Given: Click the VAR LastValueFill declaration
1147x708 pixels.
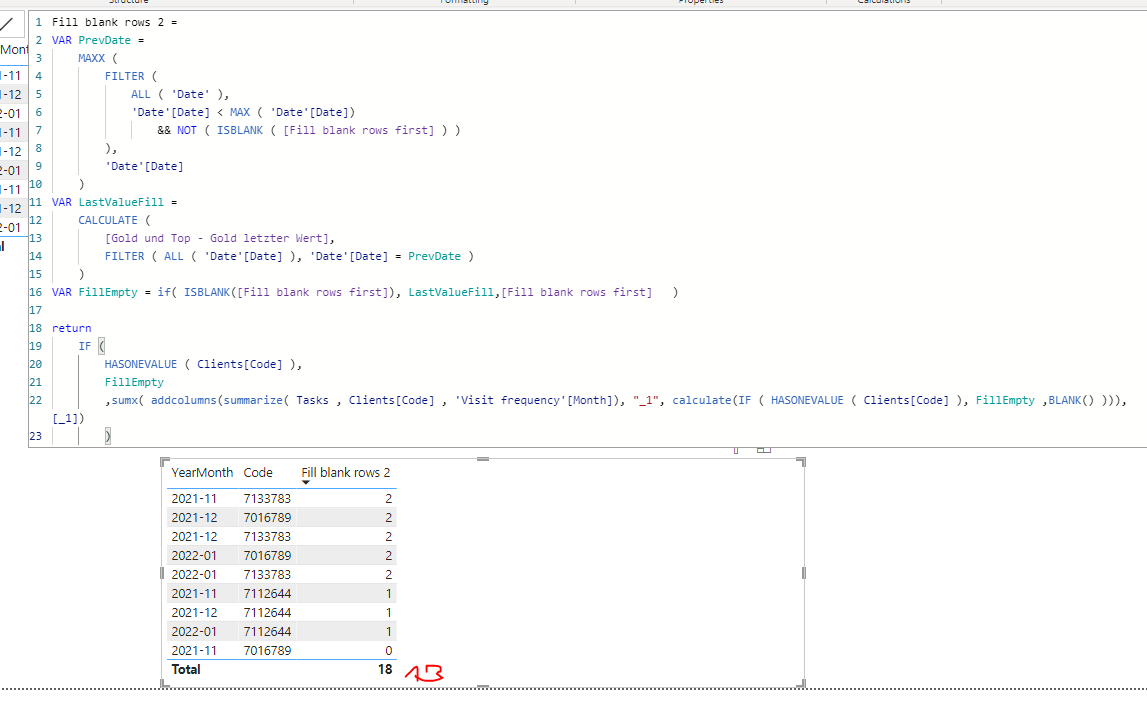Looking at the screenshot, I should click(x=115, y=202).
